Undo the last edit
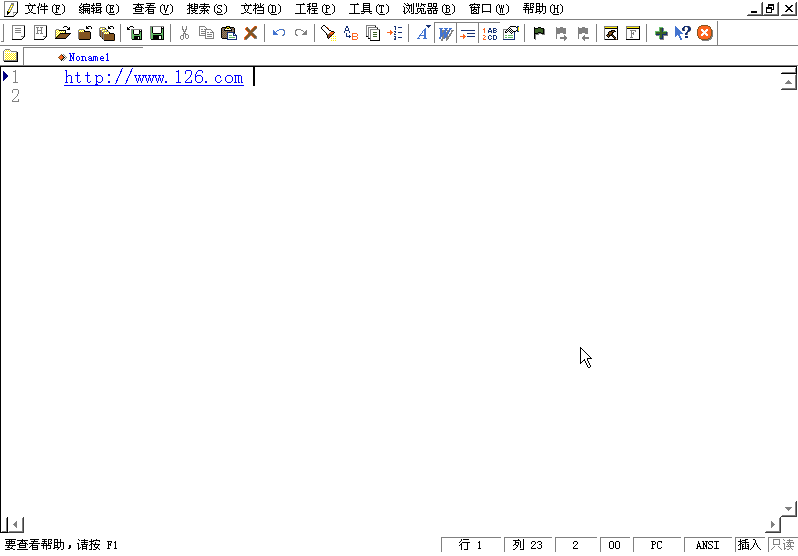 (x=279, y=33)
